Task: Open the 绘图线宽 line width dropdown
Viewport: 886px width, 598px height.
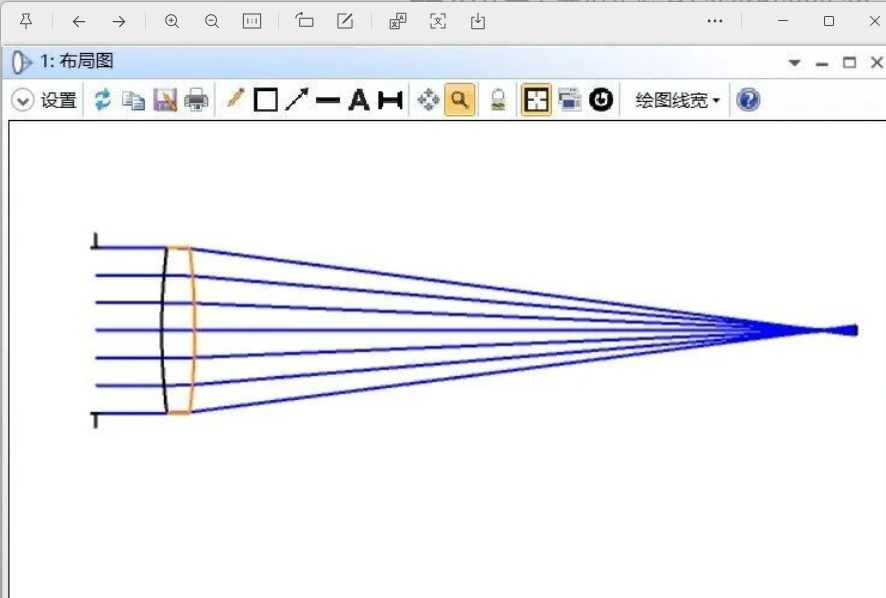Action: point(677,100)
